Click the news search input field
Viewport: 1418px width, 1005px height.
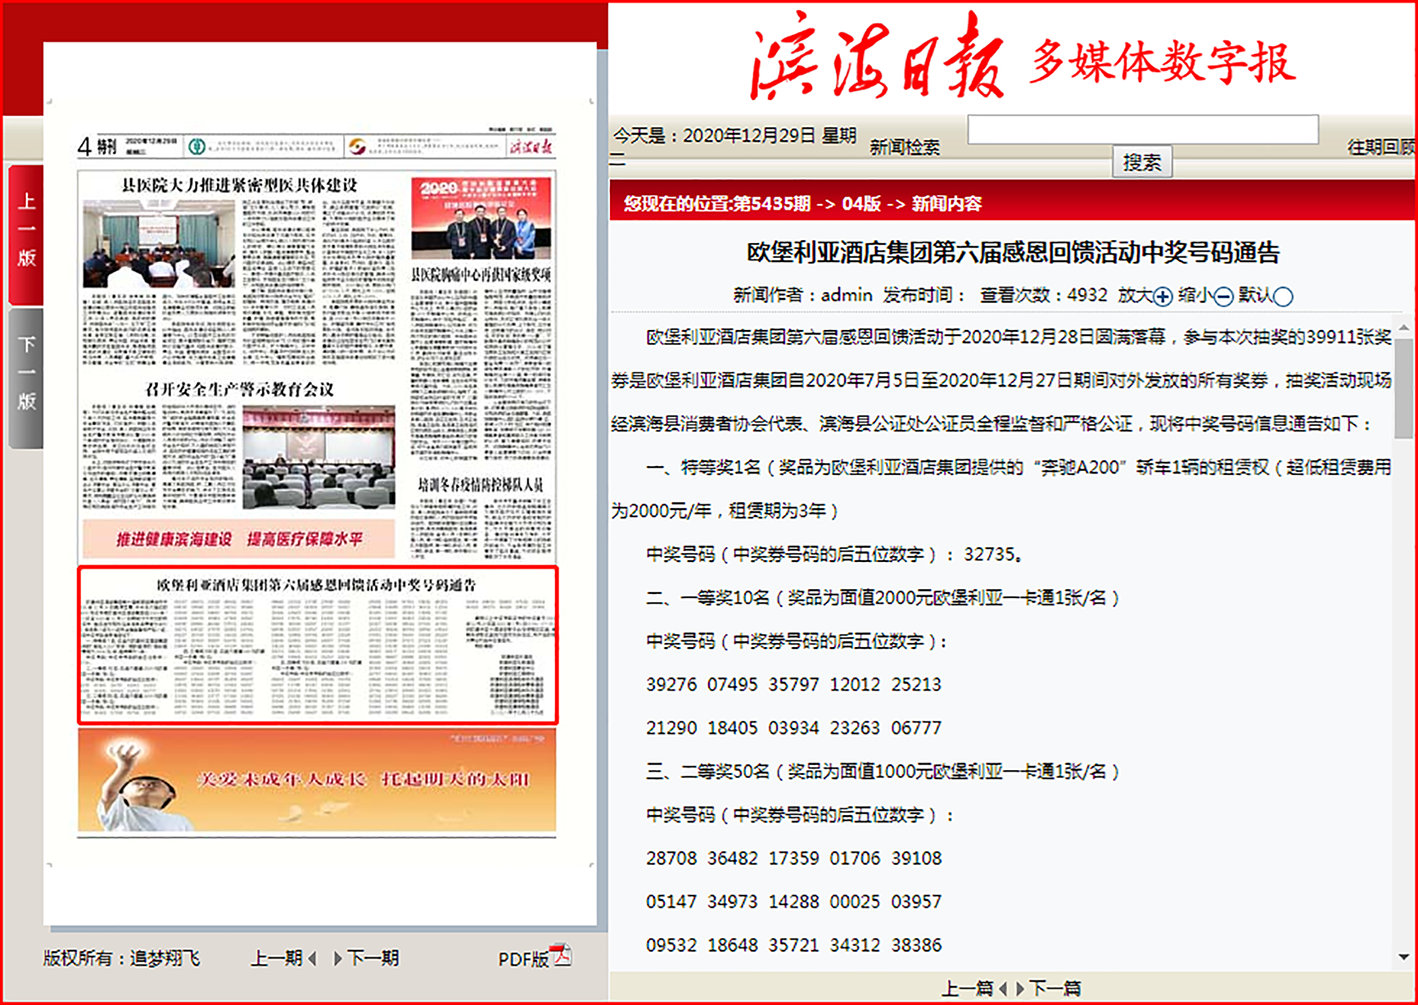coord(1142,130)
